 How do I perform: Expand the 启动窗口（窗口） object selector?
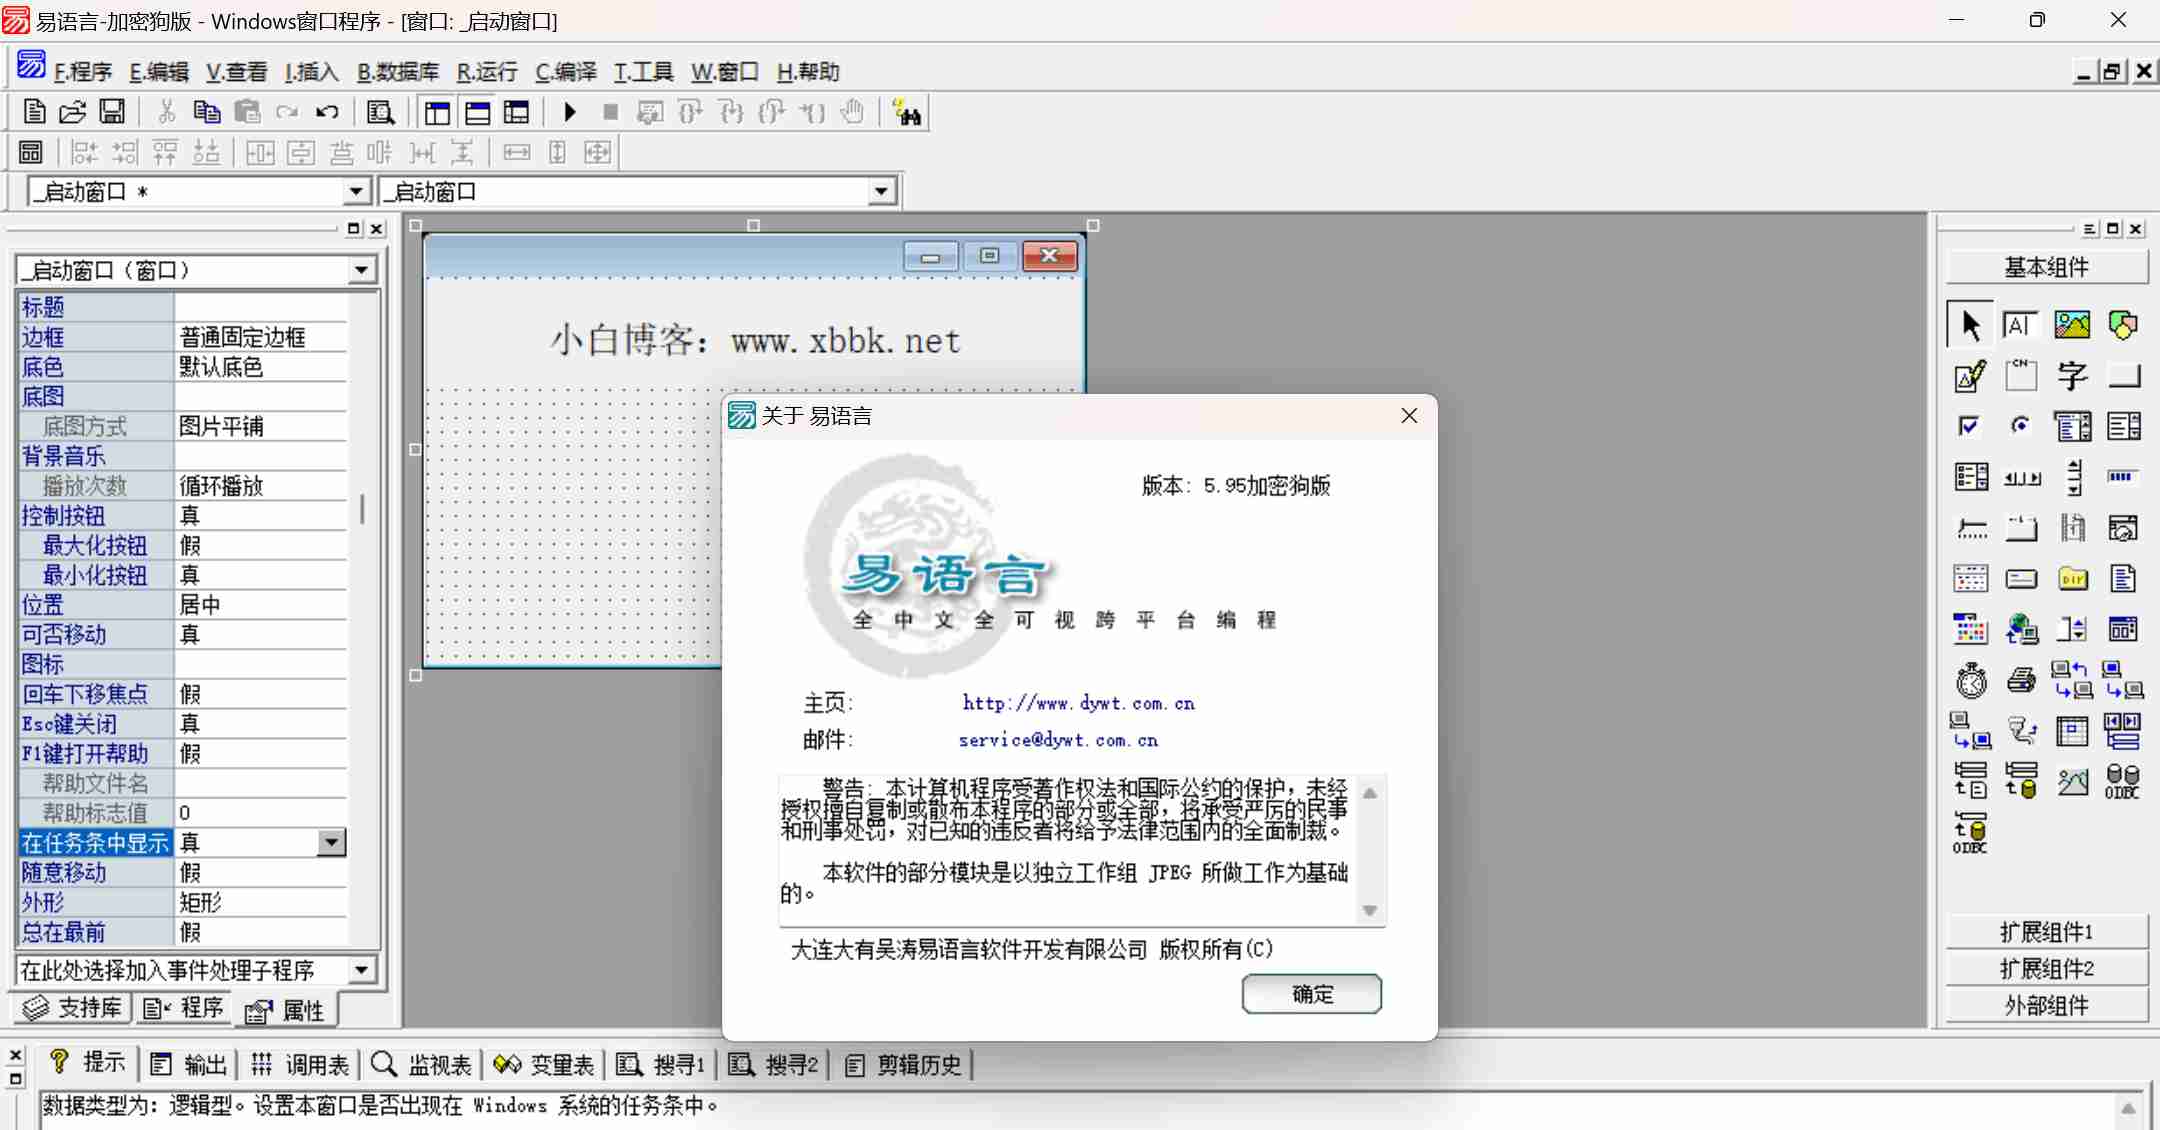coord(362,270)
